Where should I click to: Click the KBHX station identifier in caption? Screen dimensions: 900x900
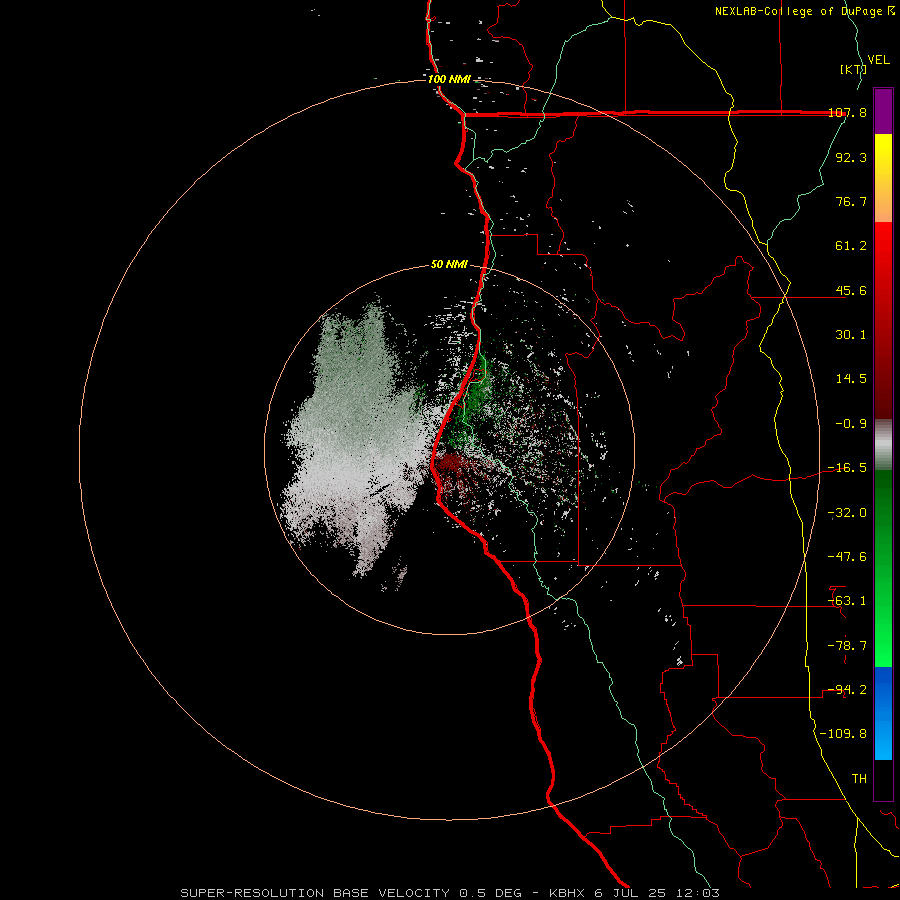pyautogui.click(x=567, y=893)
